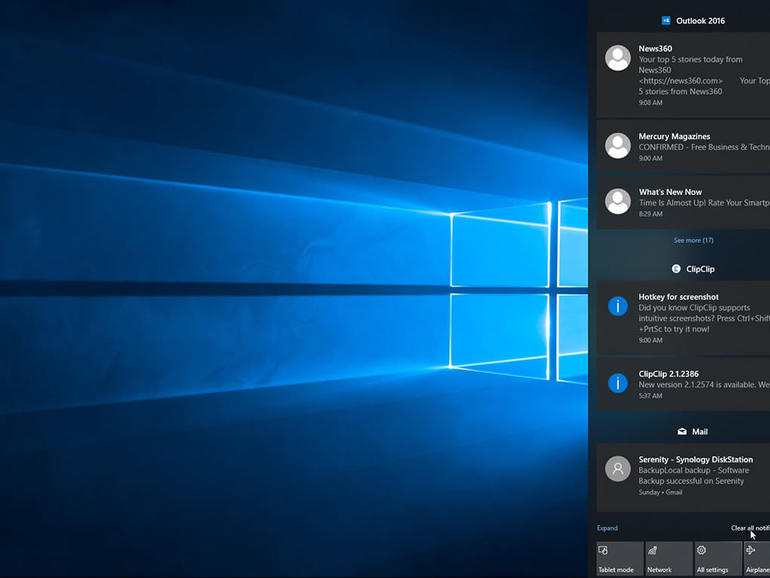Select the Outlook 2016 group header

point(700,21)
